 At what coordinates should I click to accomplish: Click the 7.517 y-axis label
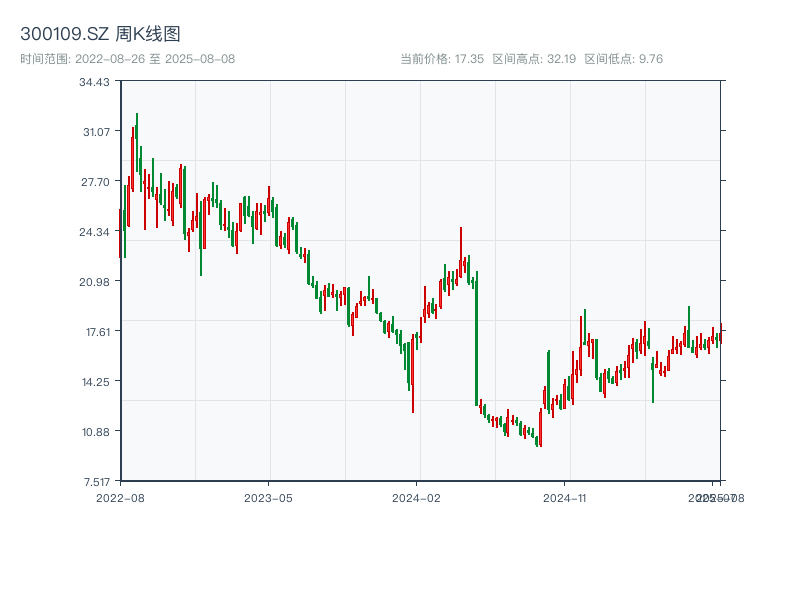pos(95,481)
